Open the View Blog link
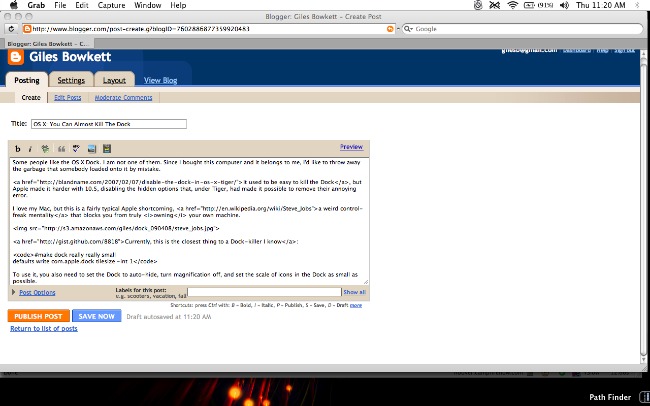Viewport: 650px width, 406px height. click(x=160, y=80)
